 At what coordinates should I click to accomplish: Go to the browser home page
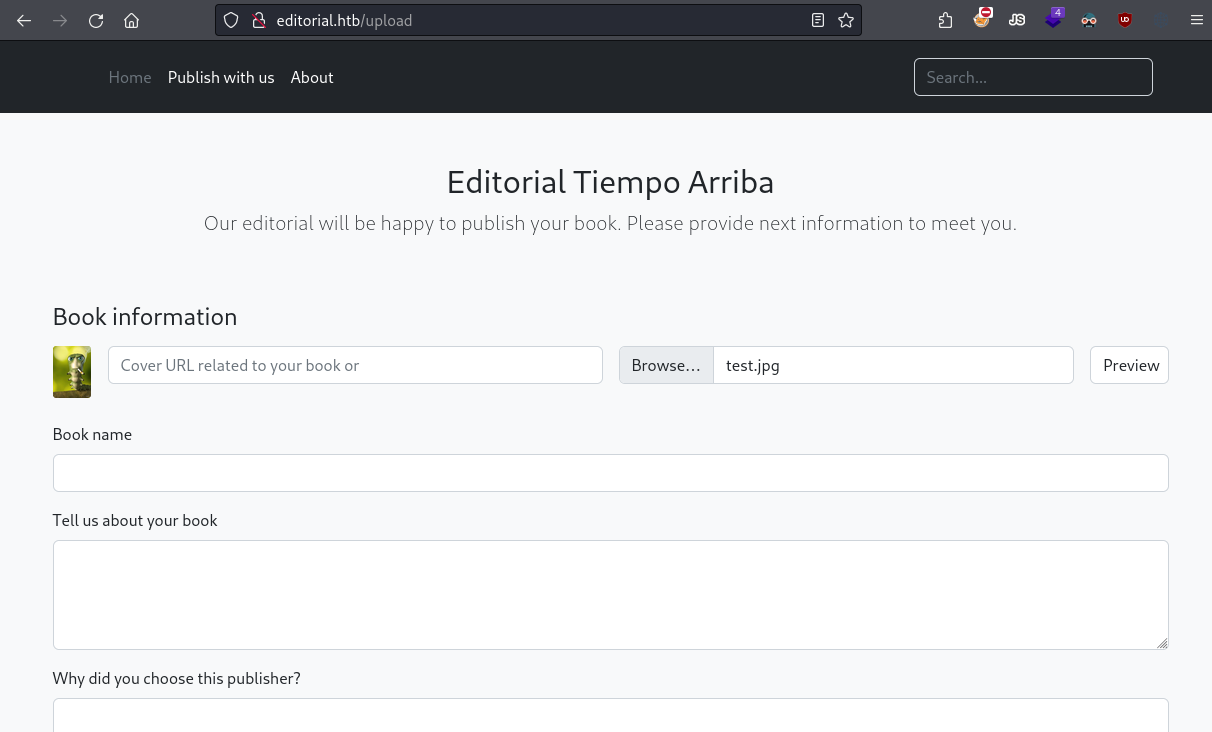pos(132,20)
